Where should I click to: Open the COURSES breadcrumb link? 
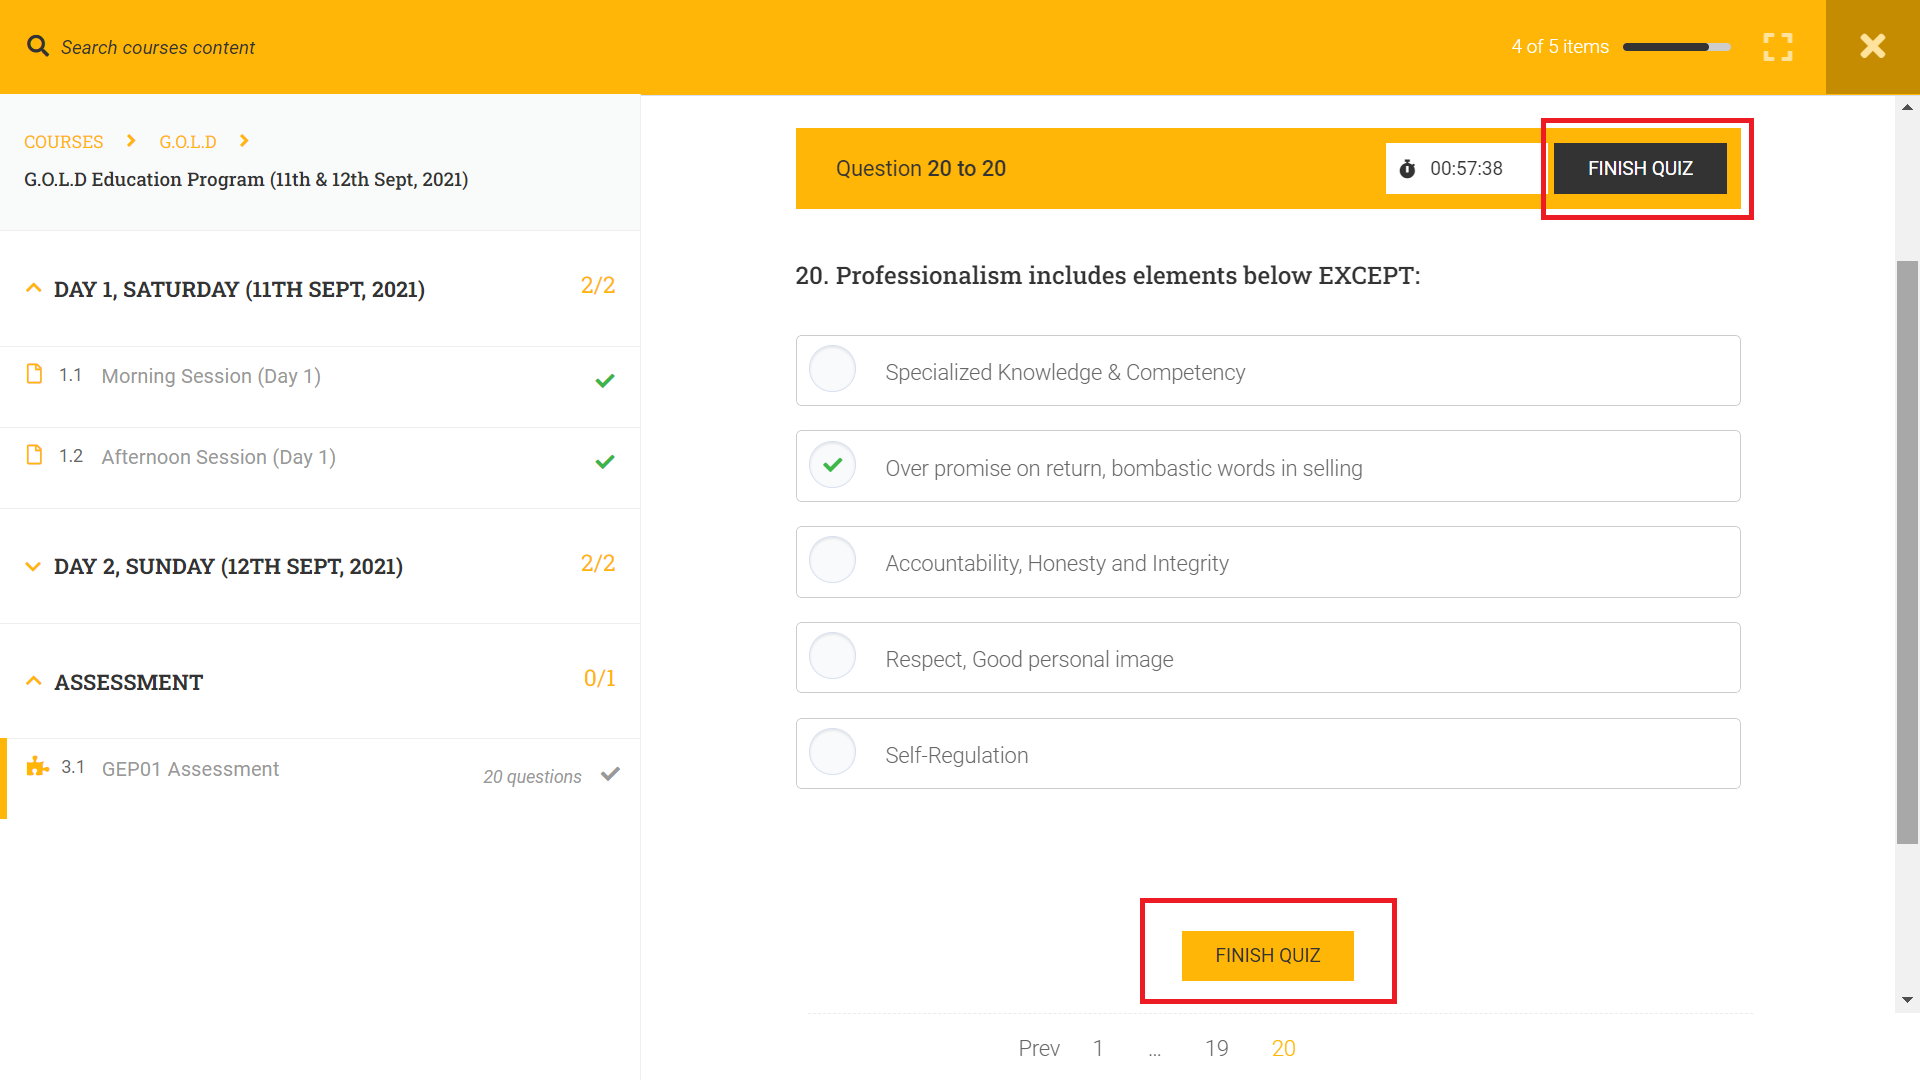[x=63, y=142]
